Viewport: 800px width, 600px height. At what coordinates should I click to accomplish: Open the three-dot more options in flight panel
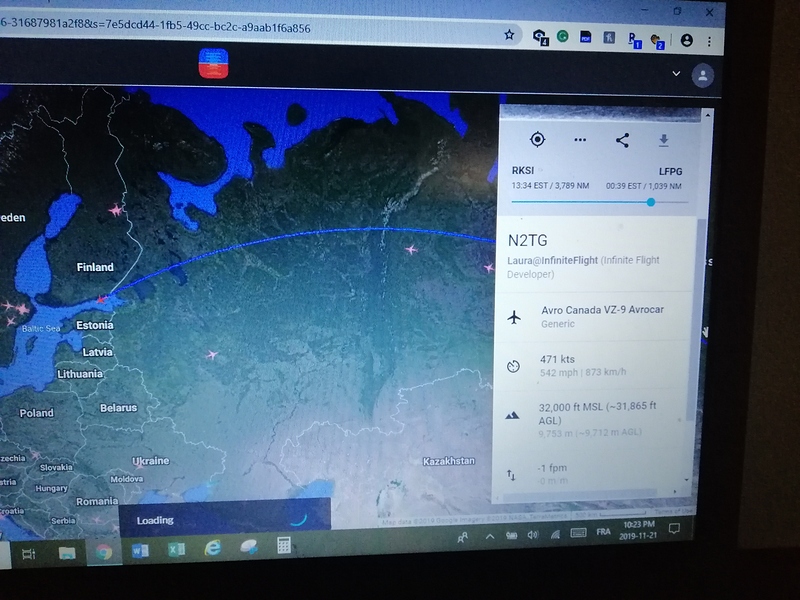tap(580, 140)
